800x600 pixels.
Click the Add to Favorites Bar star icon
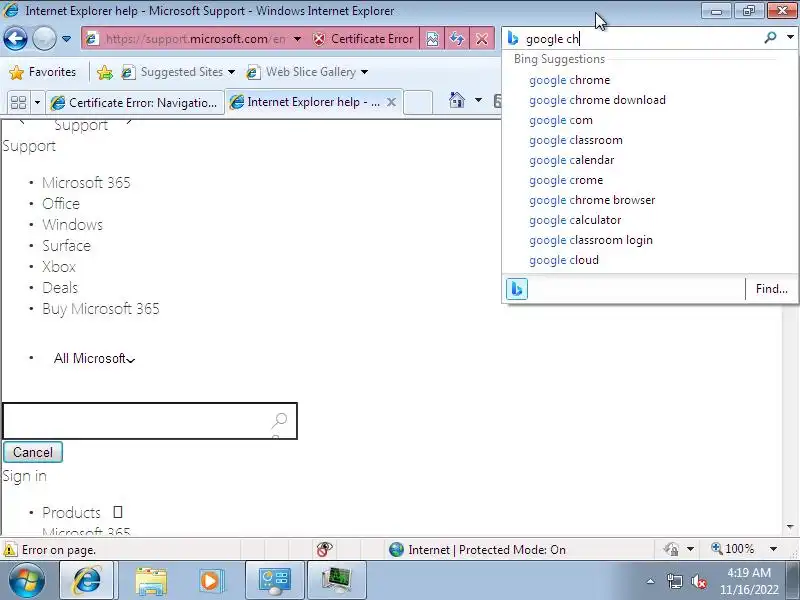(105, 72)
